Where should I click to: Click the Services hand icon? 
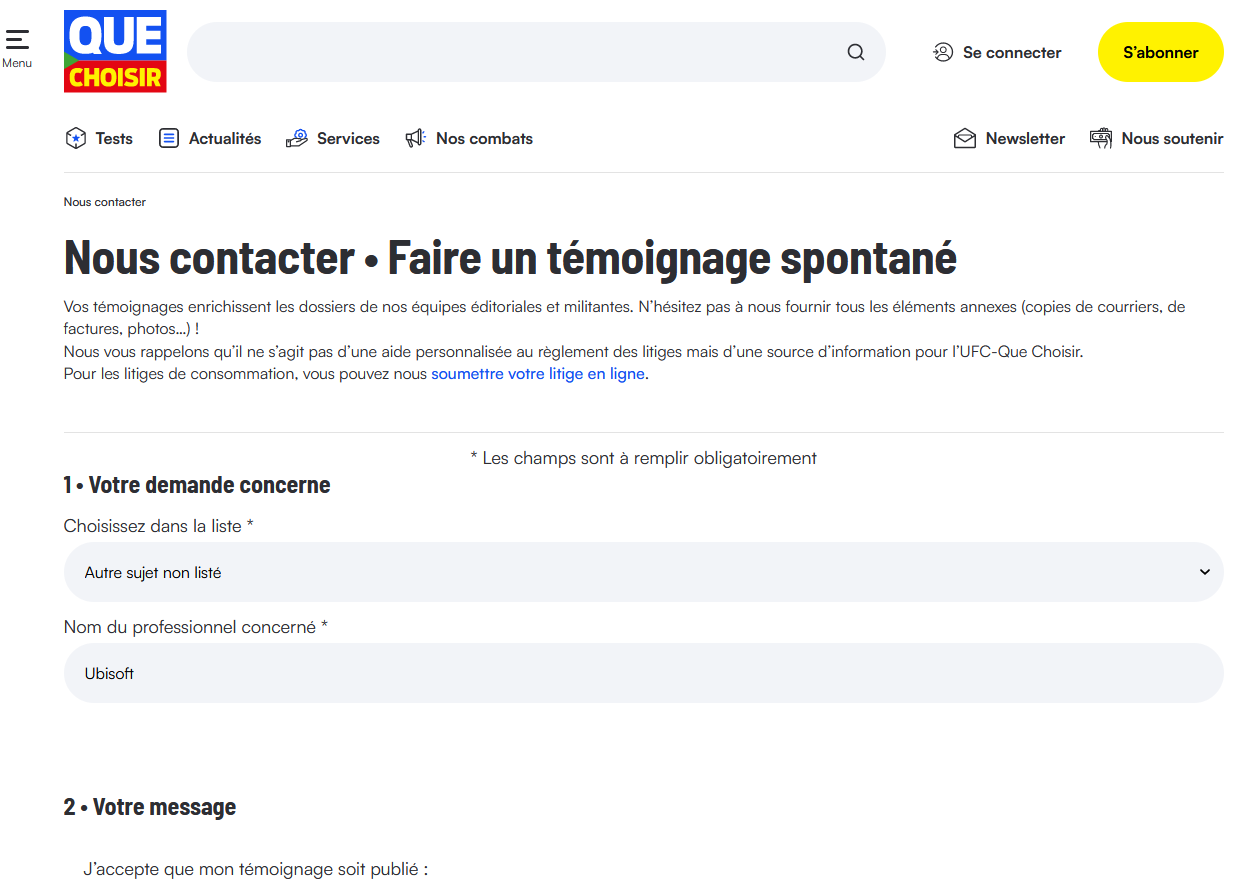pos(296,138)
